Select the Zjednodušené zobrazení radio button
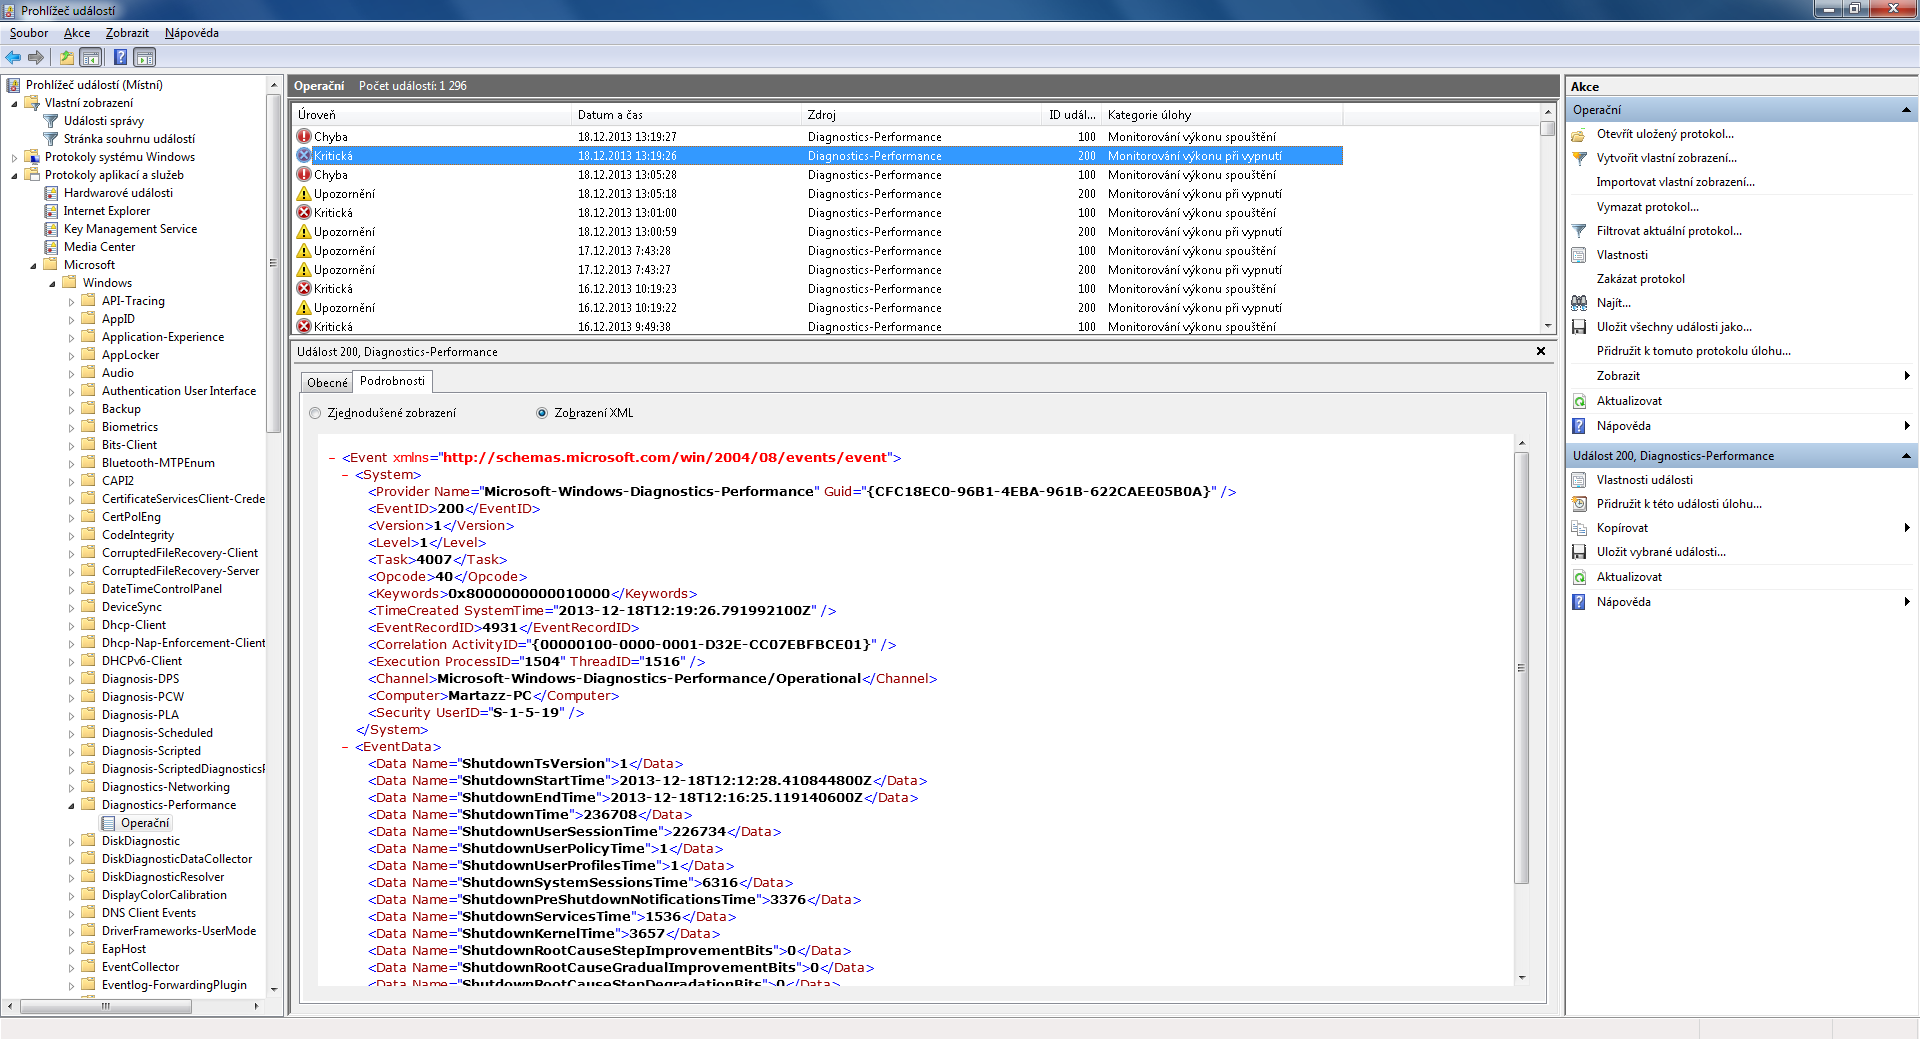This screenshot has width=1920, height=1040. pyautogui.click(x=316, y=413)
